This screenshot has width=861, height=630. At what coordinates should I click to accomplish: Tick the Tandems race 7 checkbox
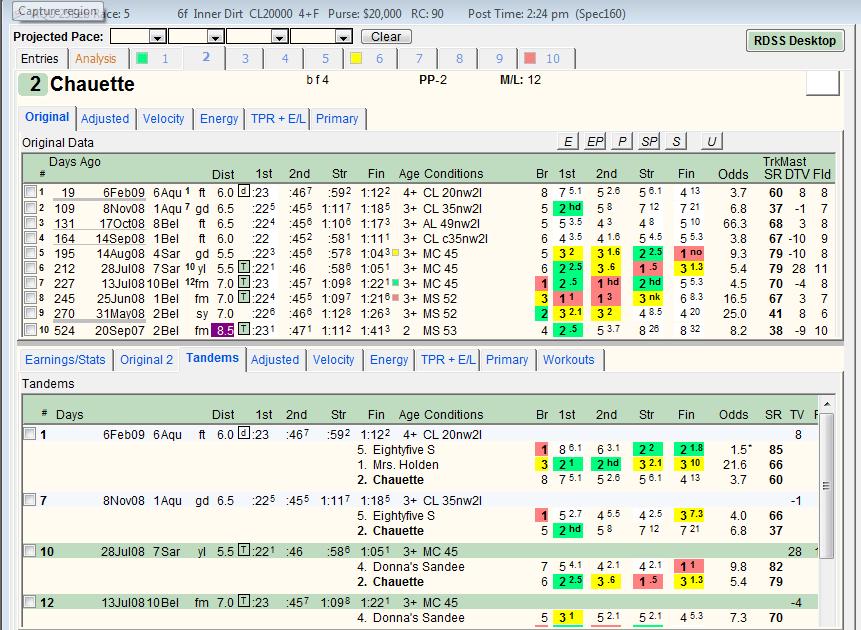point(30,500)
